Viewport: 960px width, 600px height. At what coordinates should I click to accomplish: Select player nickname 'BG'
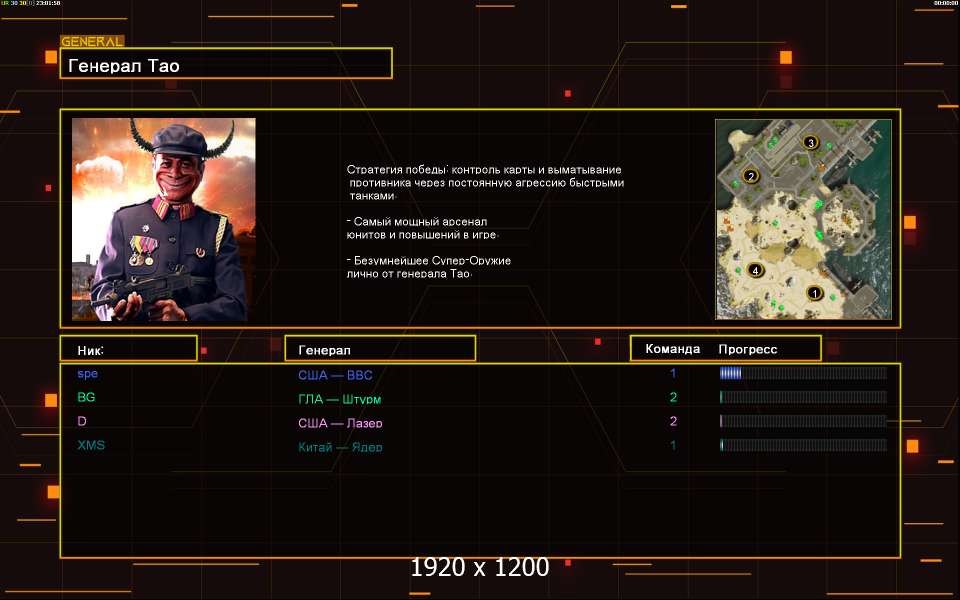[x=86, y=397]
